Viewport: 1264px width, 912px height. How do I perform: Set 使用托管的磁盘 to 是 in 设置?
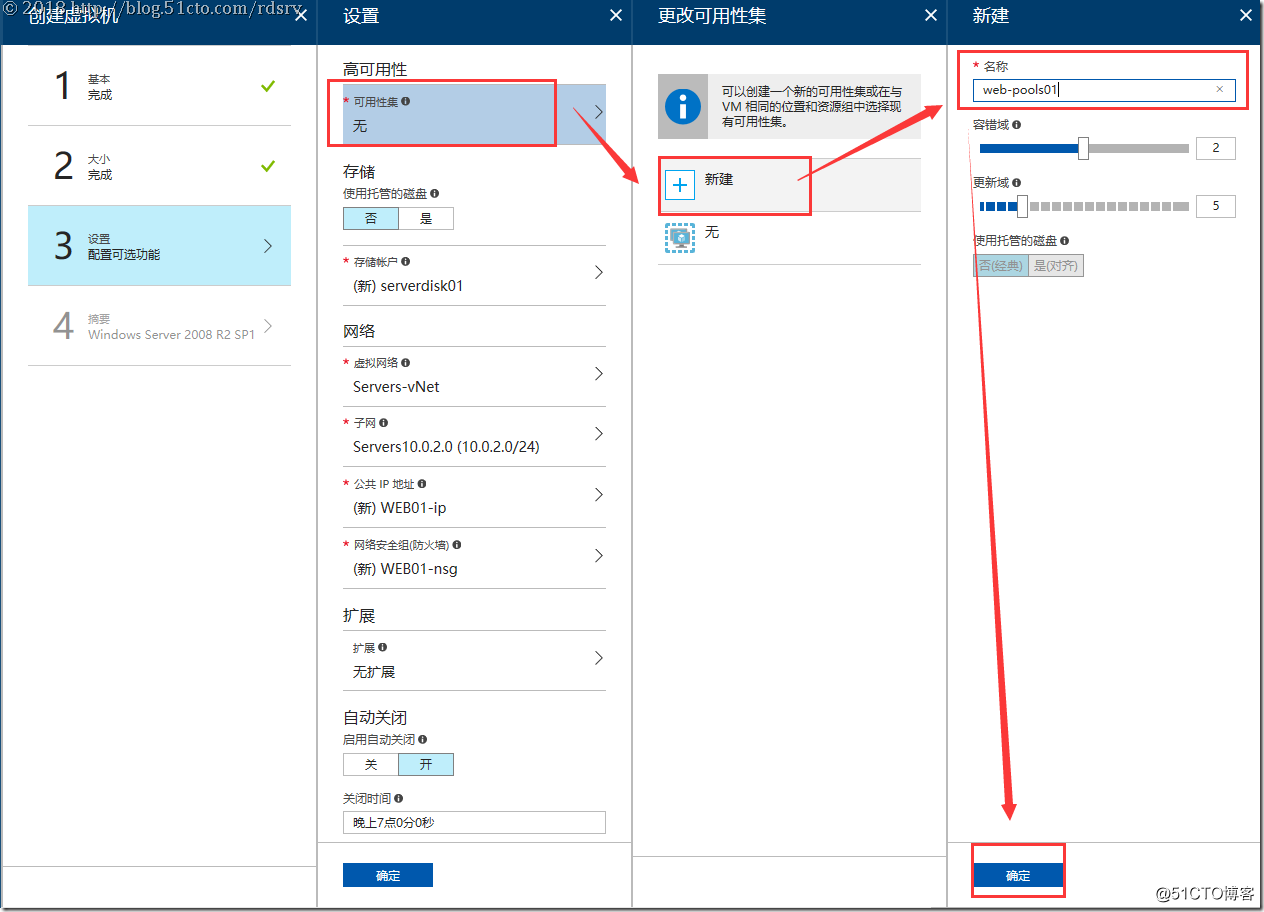click(x=426, y=219)
